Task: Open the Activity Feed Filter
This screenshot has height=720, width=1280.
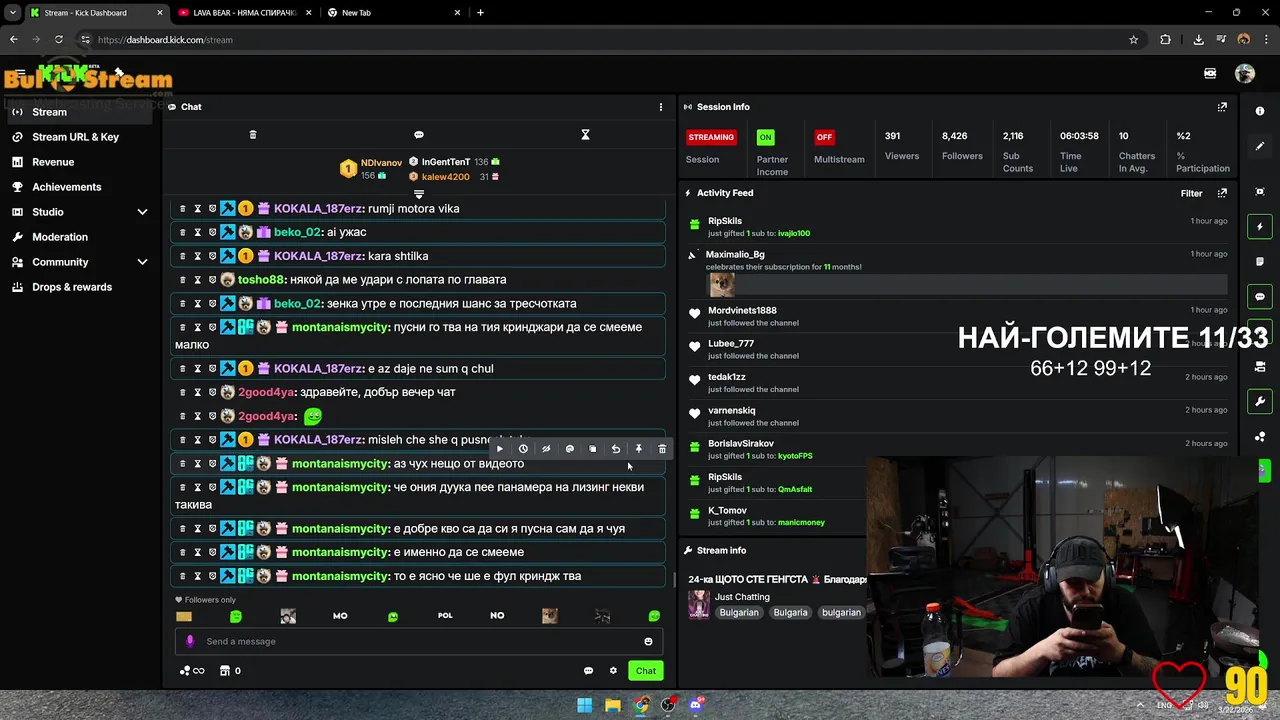Action: (x=1191, y=193)
